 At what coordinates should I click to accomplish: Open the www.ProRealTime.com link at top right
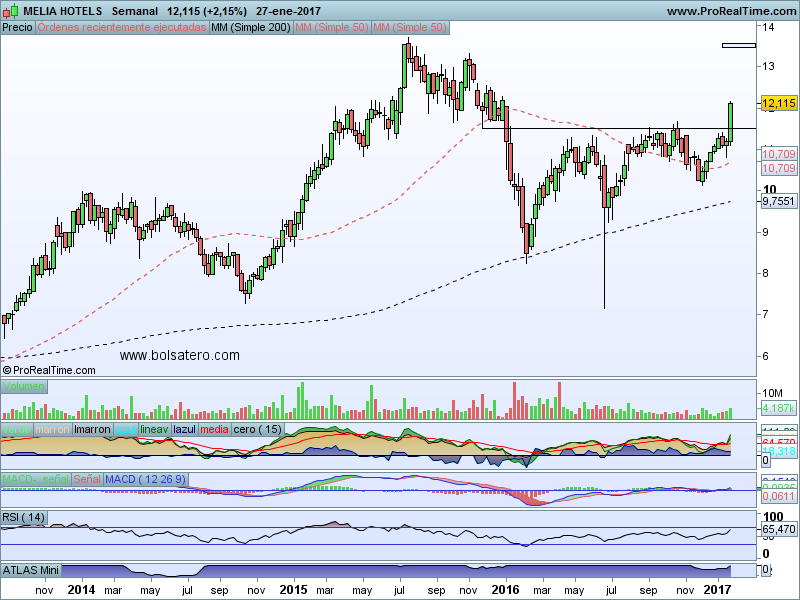click(x=730, y=11)
